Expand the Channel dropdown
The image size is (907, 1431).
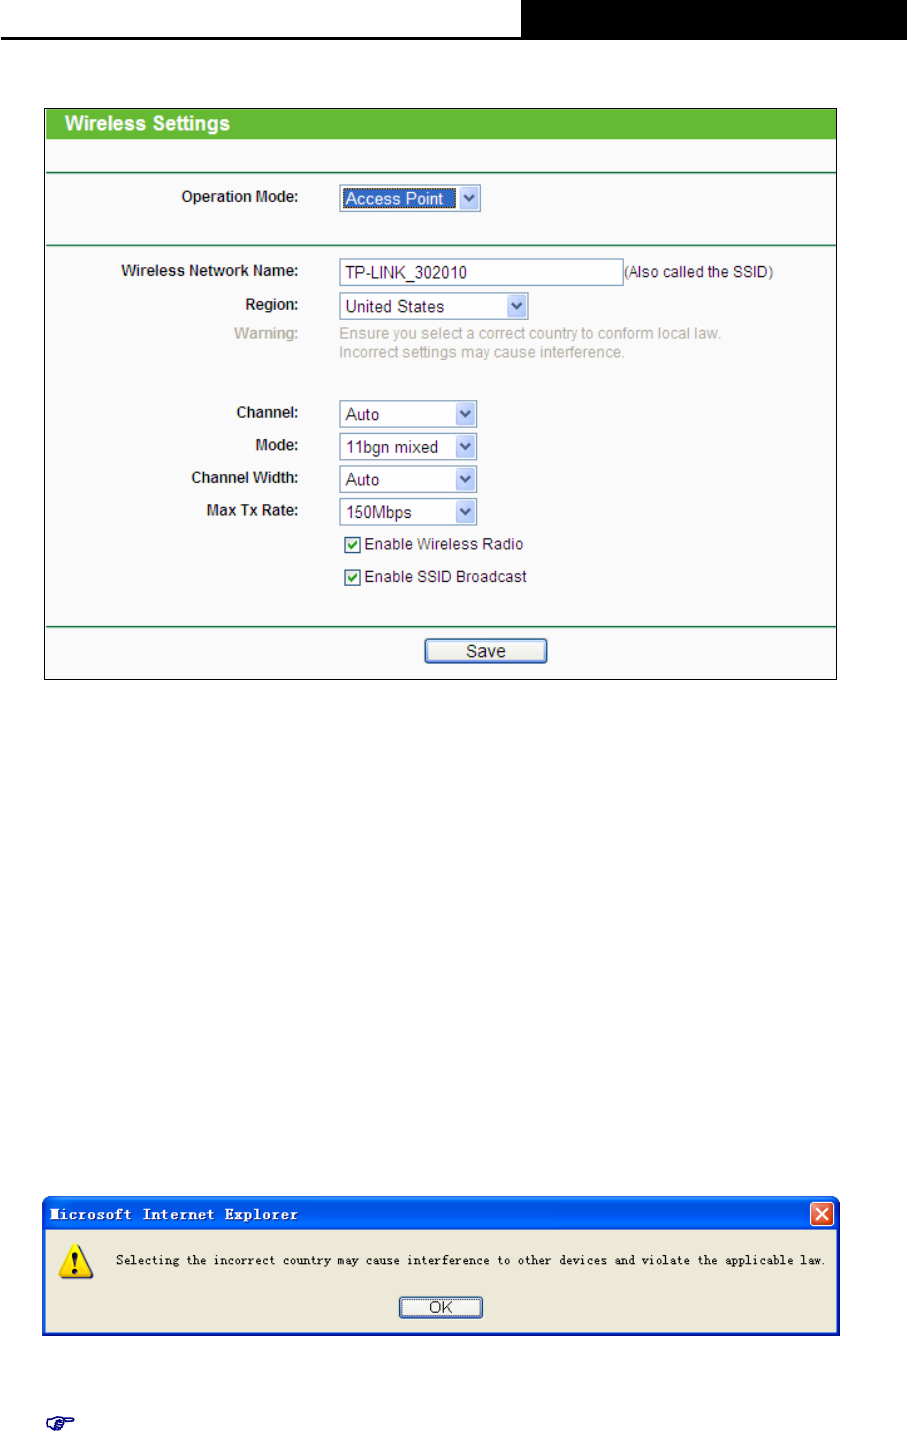[408, 414]
